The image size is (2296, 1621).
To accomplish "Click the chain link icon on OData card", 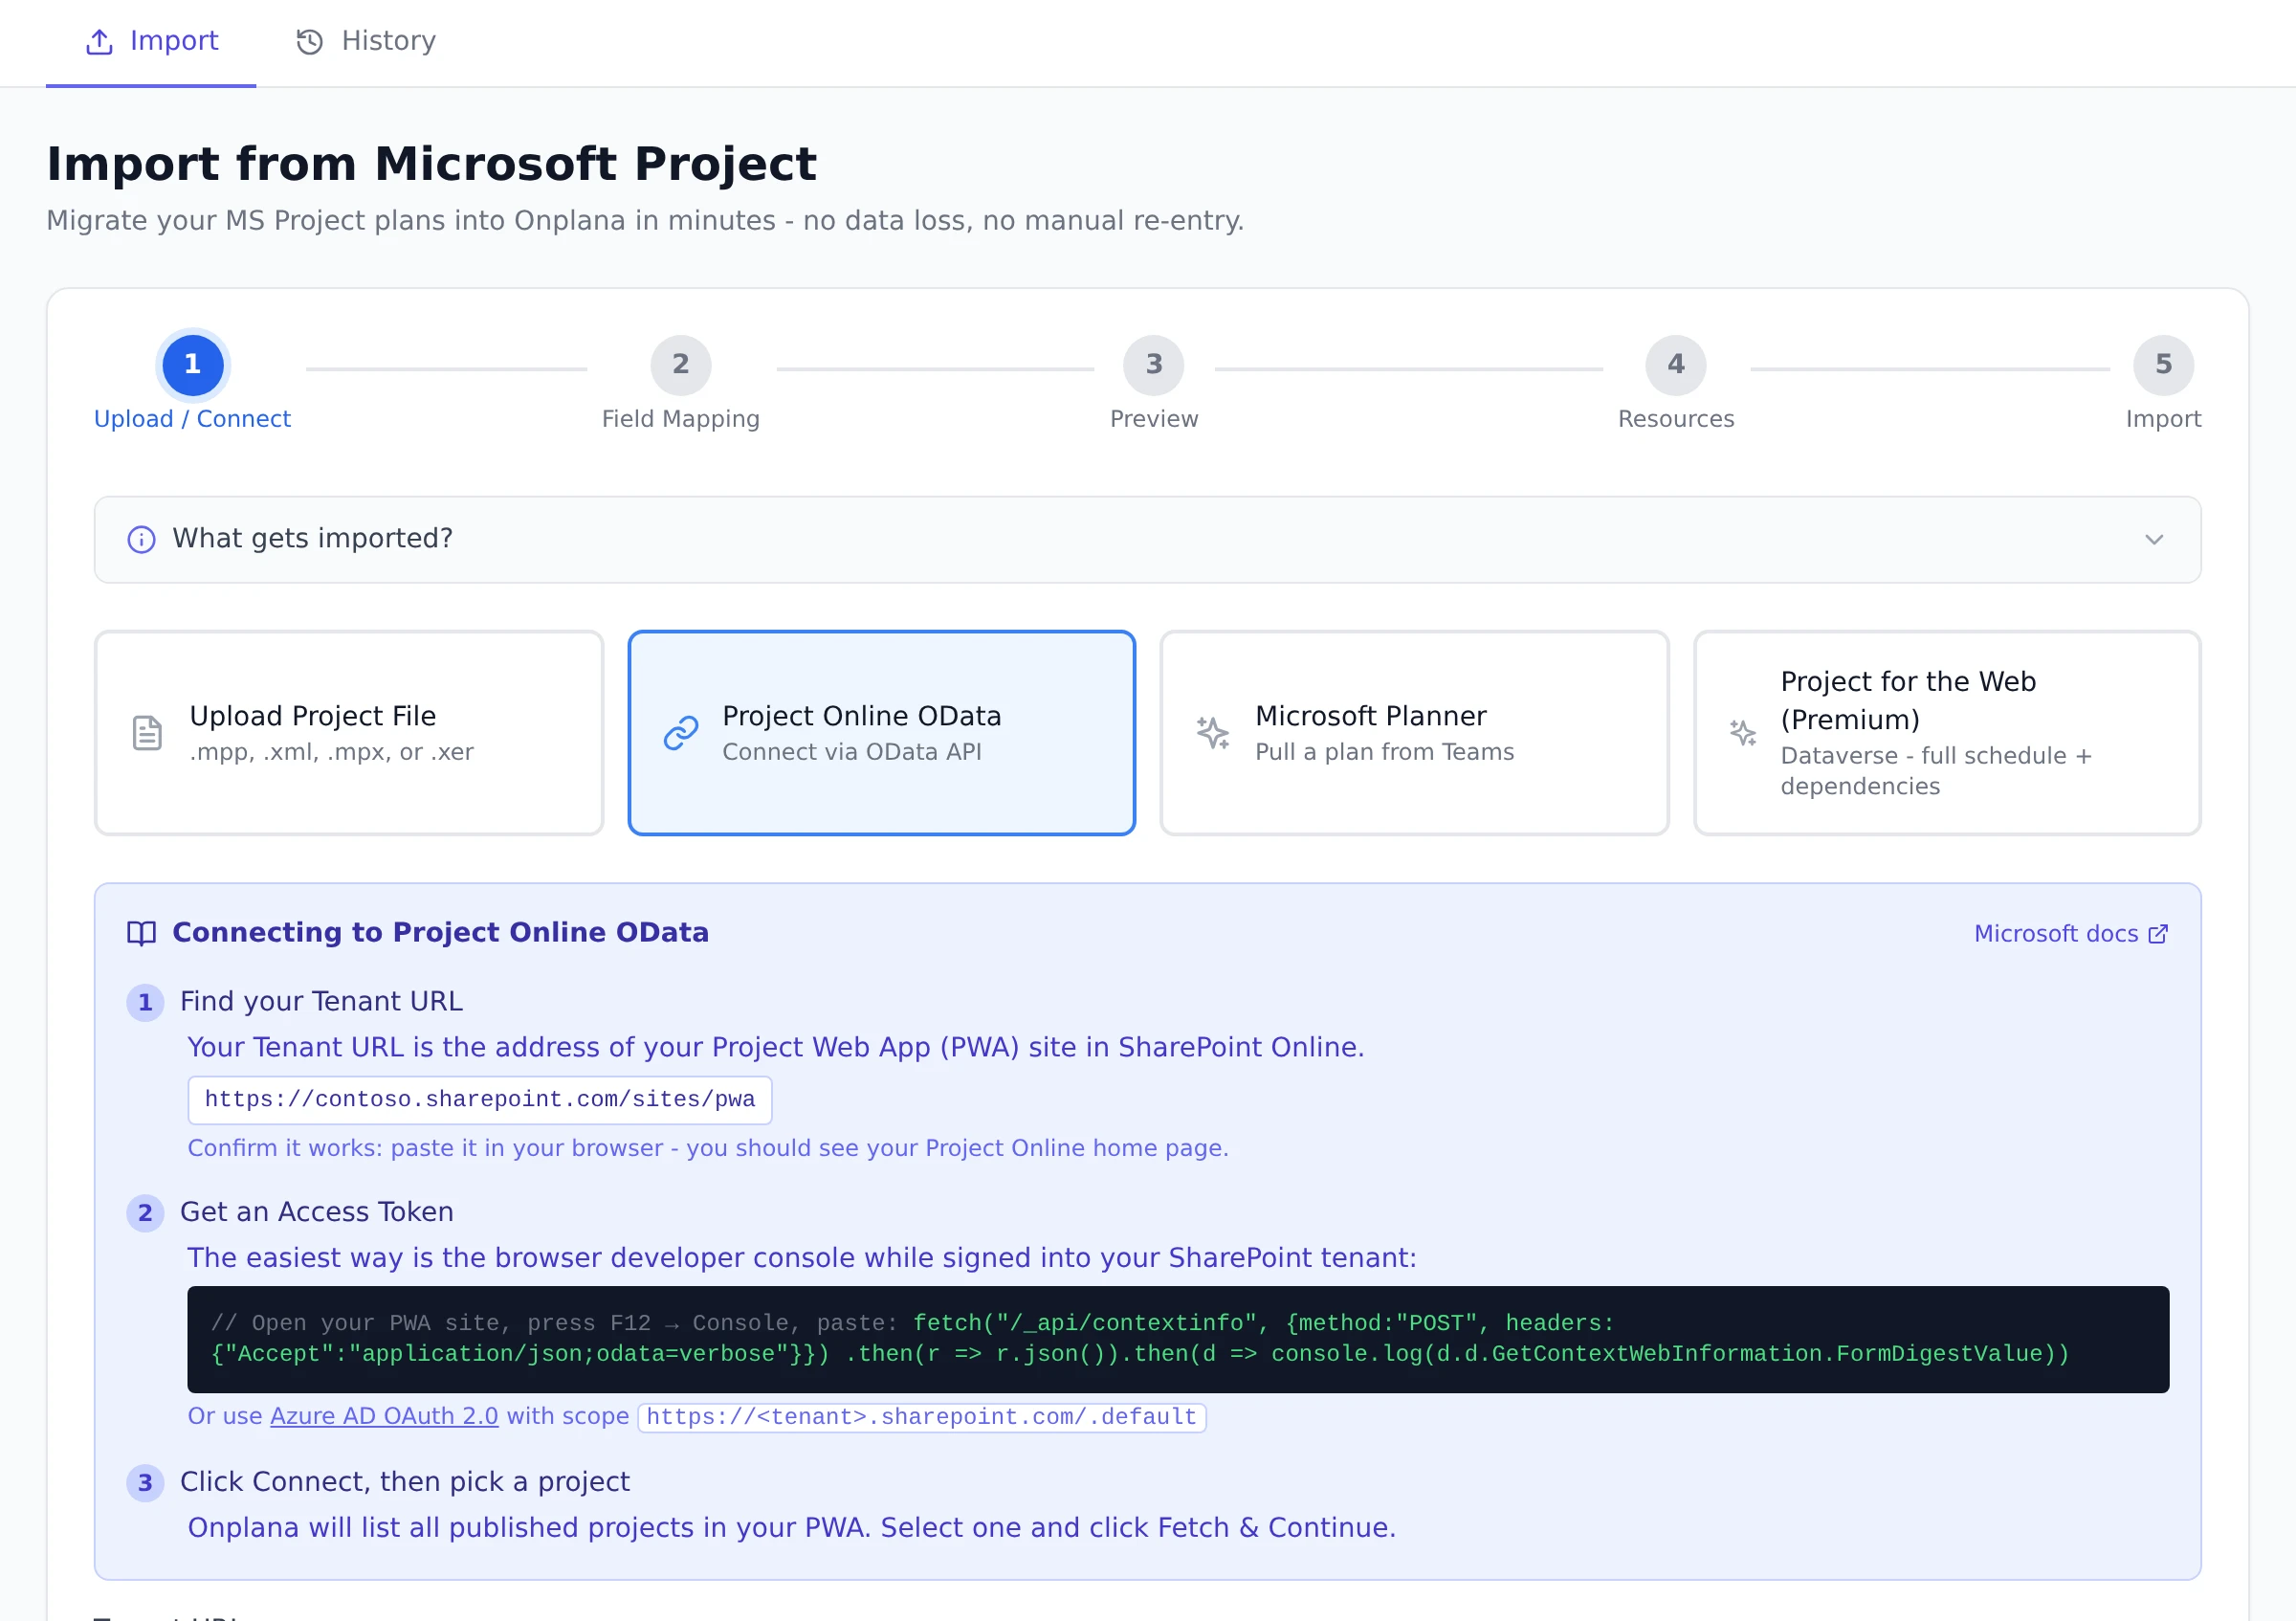I will [680, 733].
